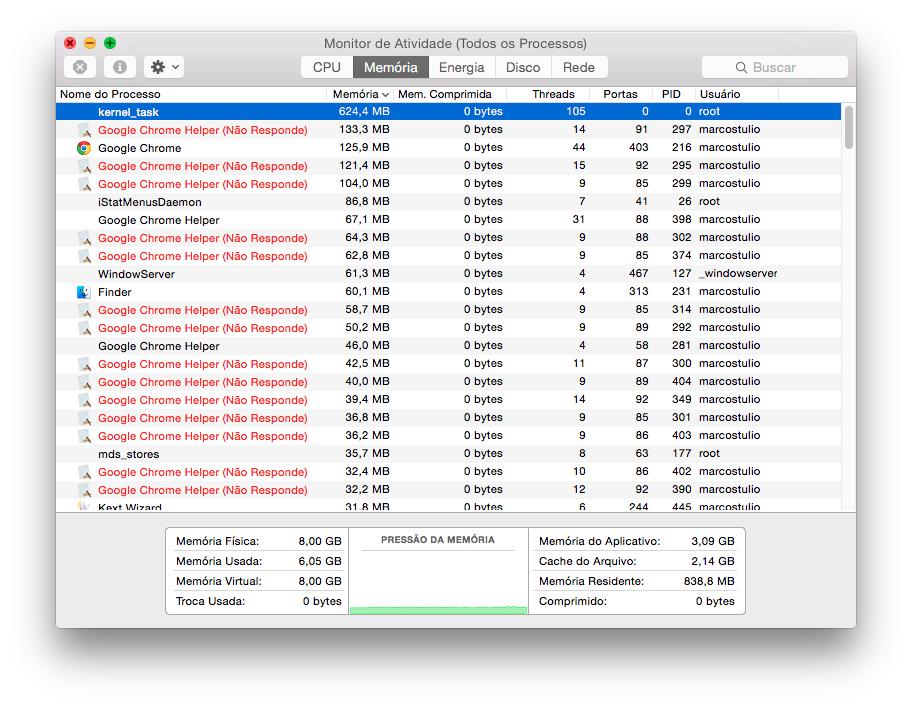Click the Google Chrome app icon in the list
912x708 pixels.
(x=84, y=148)
